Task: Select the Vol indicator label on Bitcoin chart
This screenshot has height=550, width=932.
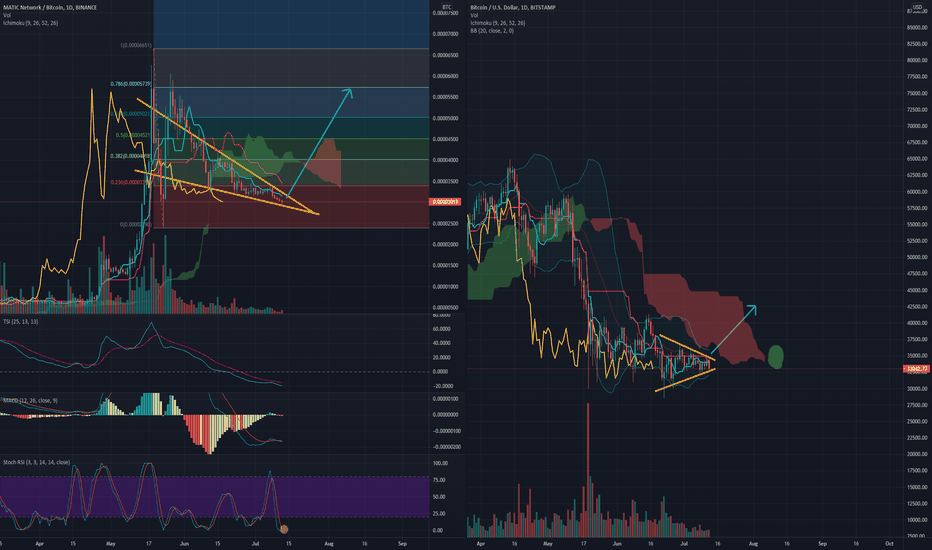Action: (x=474, y=15)
